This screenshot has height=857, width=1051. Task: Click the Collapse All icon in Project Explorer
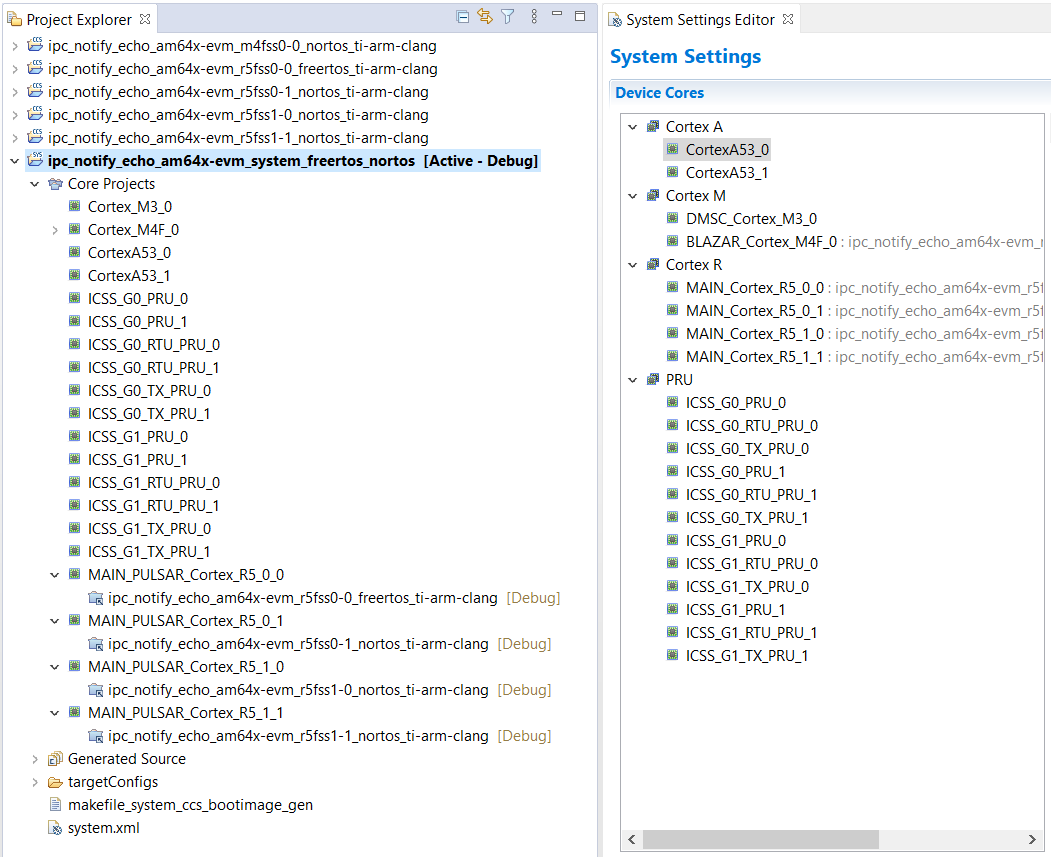pos(462,17)
